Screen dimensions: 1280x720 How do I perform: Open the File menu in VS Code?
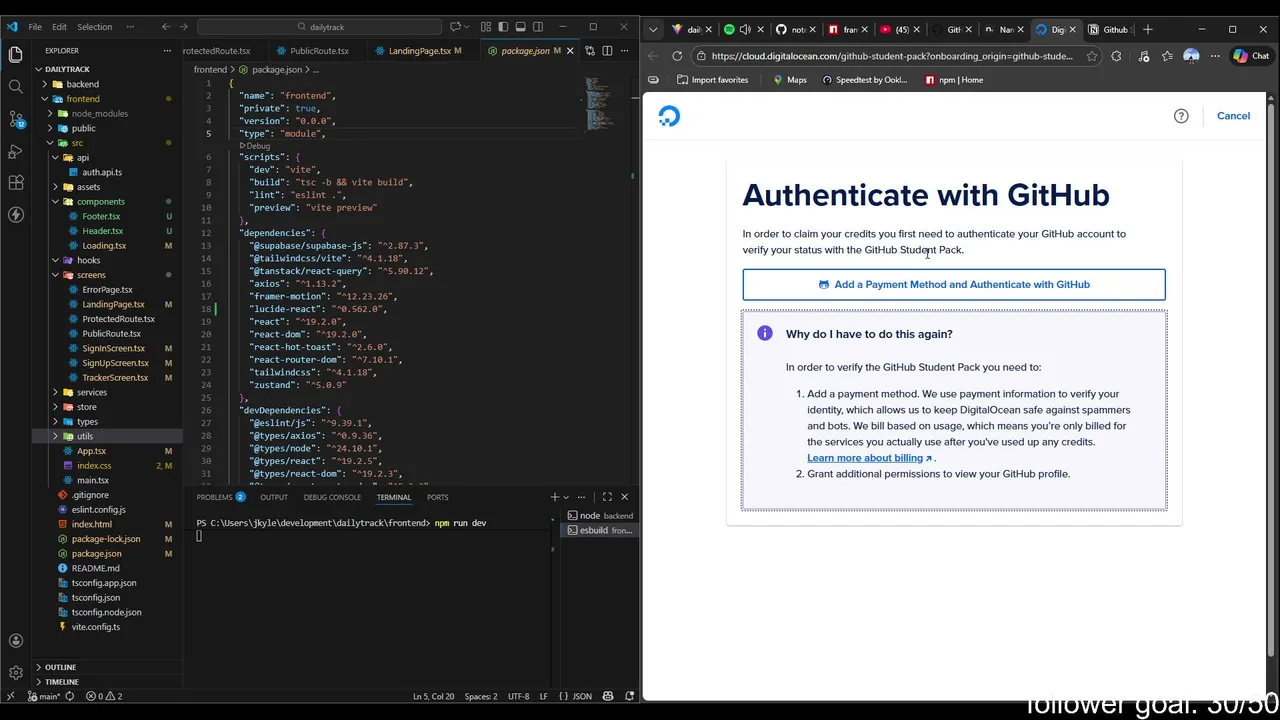click(x=35, y=27)
